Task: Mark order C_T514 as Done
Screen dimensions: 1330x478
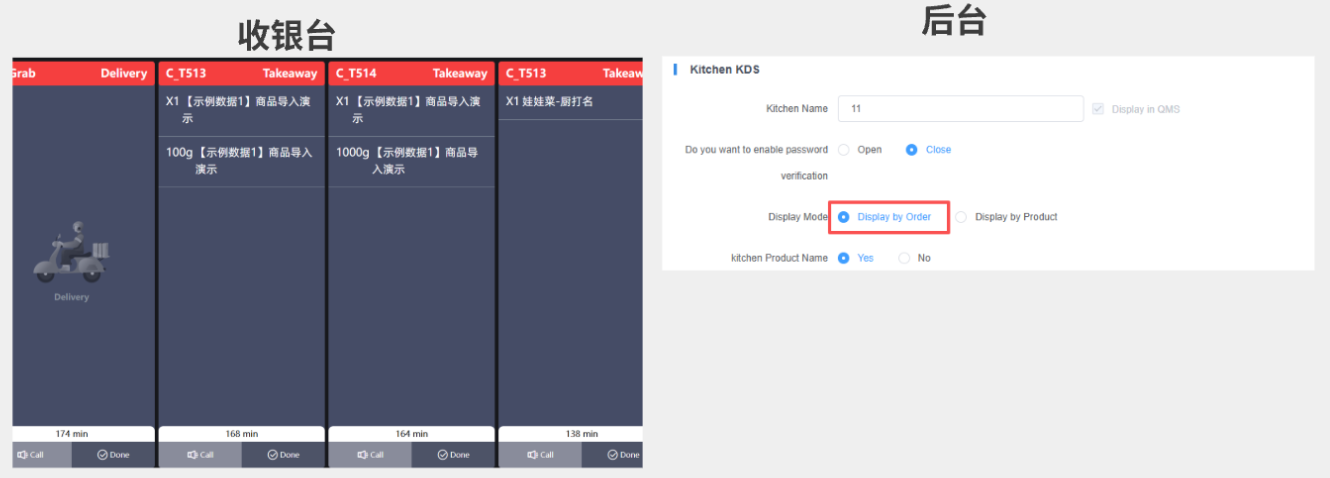Action: (452, 455)
